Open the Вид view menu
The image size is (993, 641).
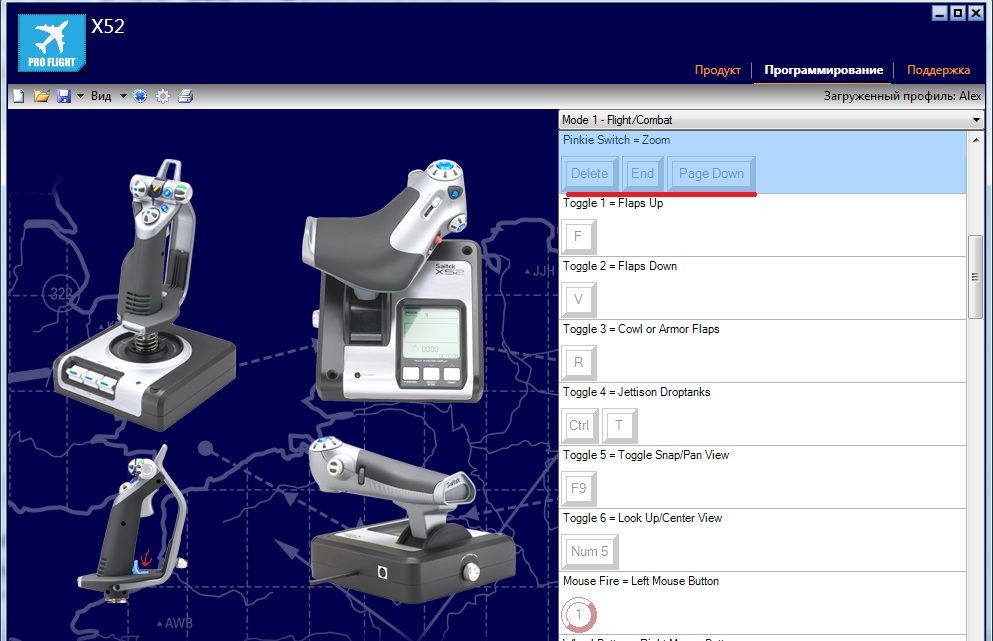pyautogui.click(x=101, y=96)
